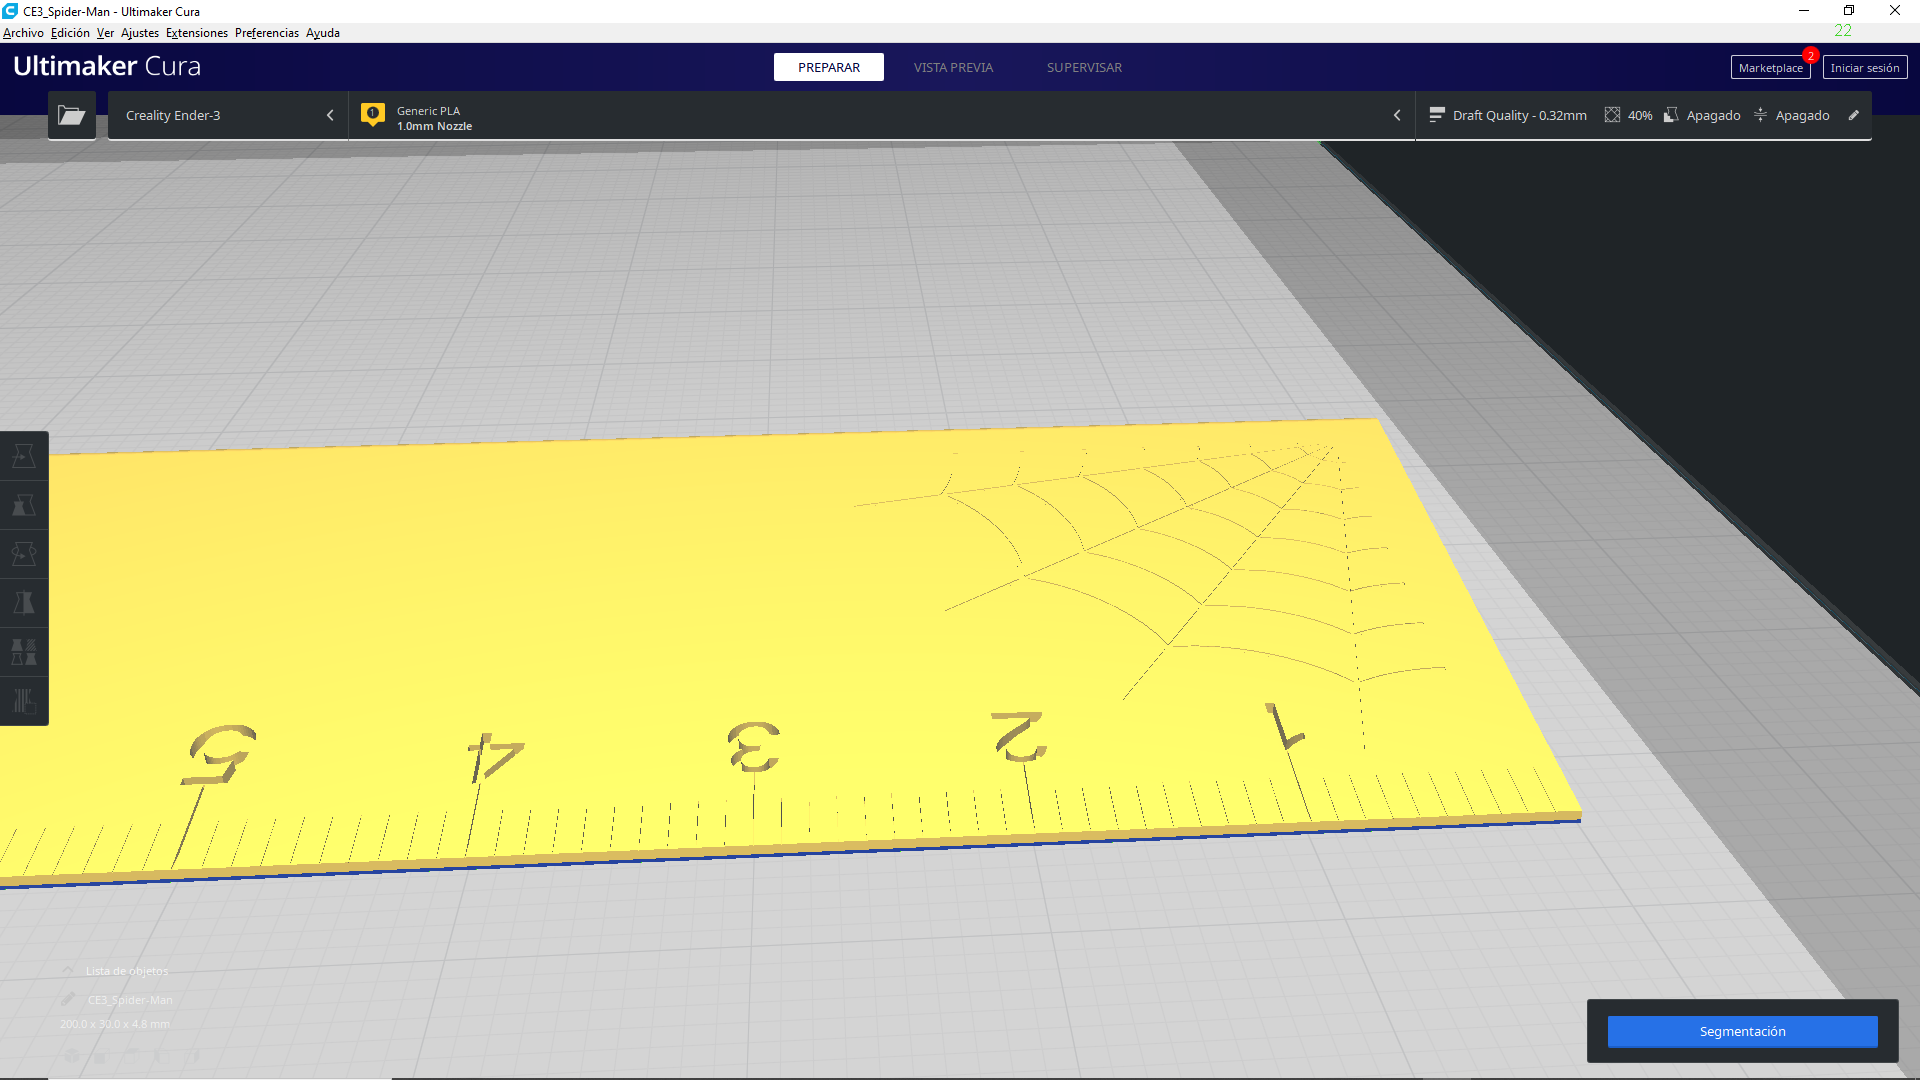Select the Scale tool
Screen dimensions: 1920x1080
(24, 505)
